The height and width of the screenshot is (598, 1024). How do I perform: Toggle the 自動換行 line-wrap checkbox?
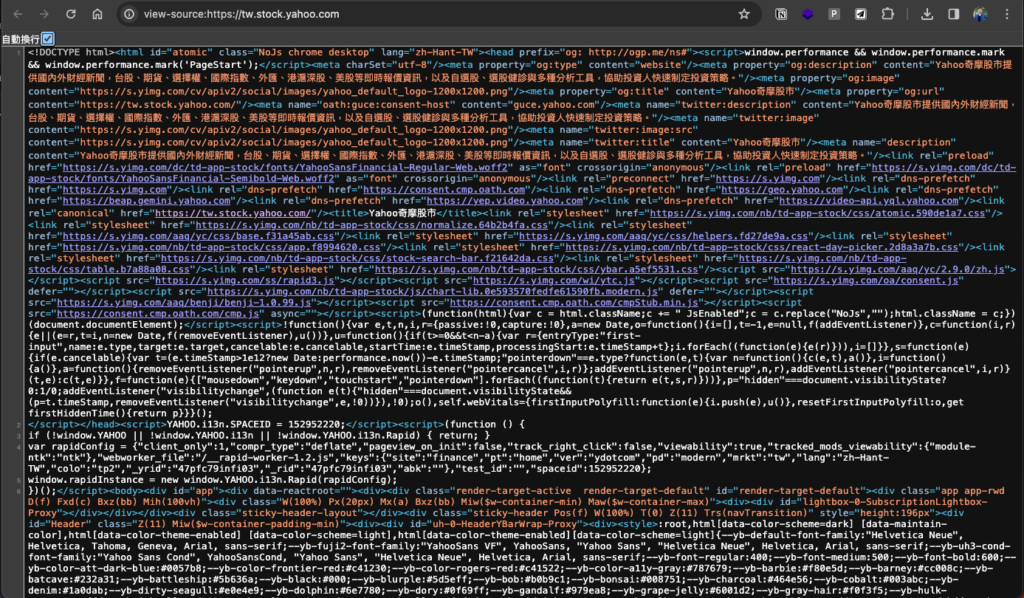48,39
